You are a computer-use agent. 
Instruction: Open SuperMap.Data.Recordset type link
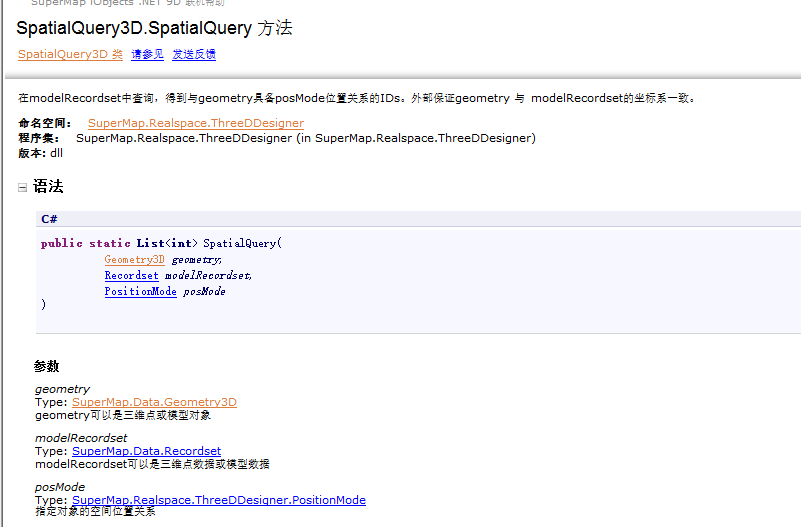(147, 451)
